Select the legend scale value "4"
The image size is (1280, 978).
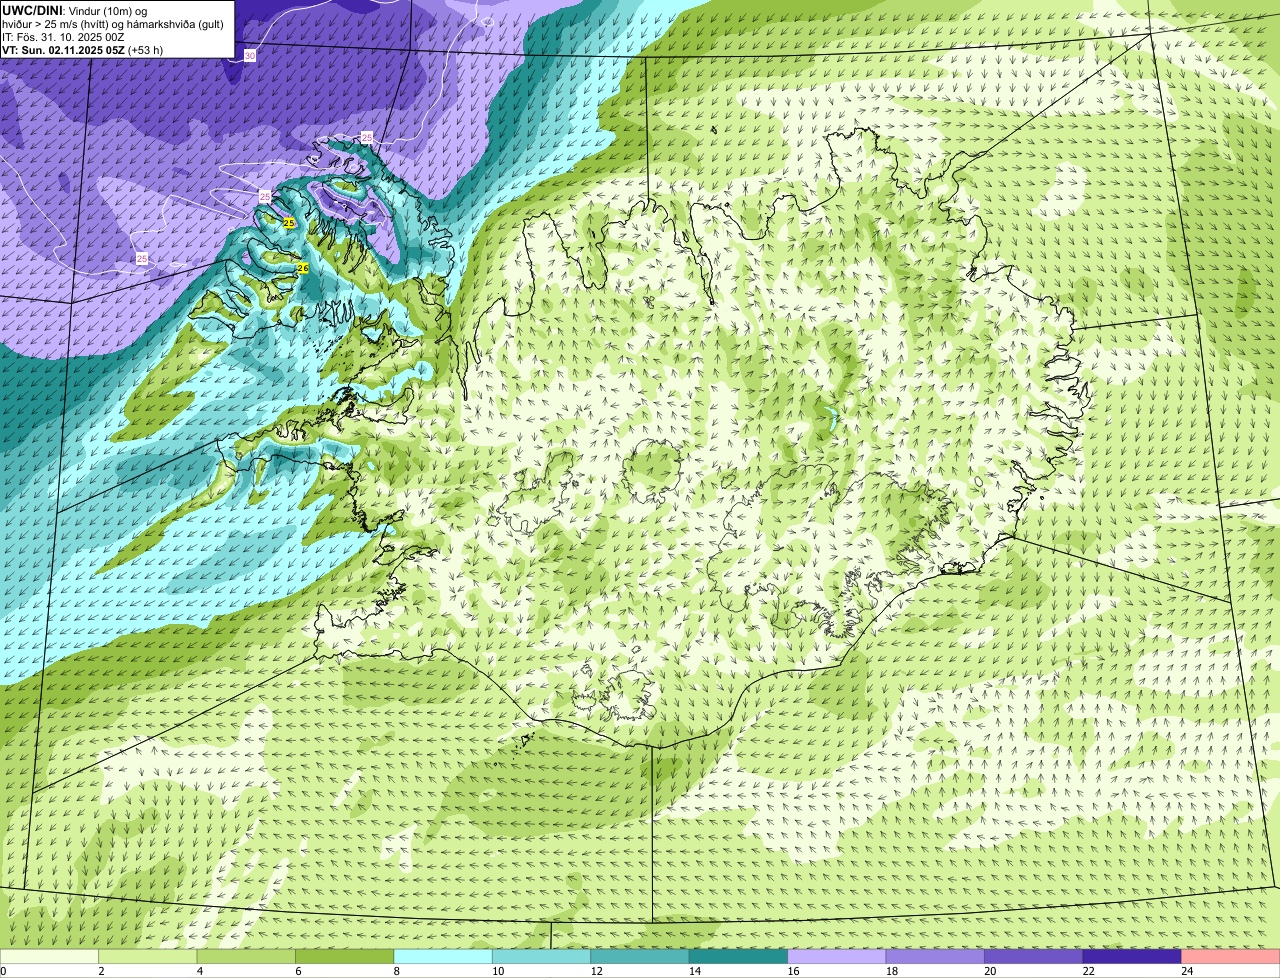(200, 970)
